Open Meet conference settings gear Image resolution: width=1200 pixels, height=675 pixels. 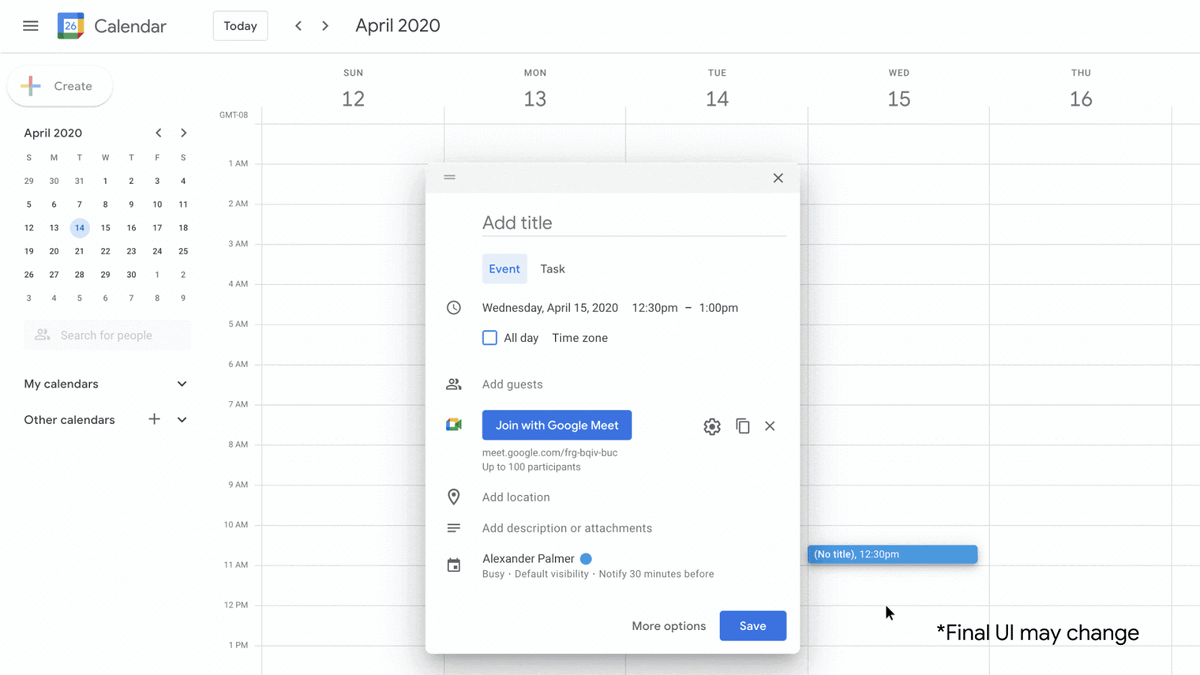pyautogui.click(x=712, y=426)
